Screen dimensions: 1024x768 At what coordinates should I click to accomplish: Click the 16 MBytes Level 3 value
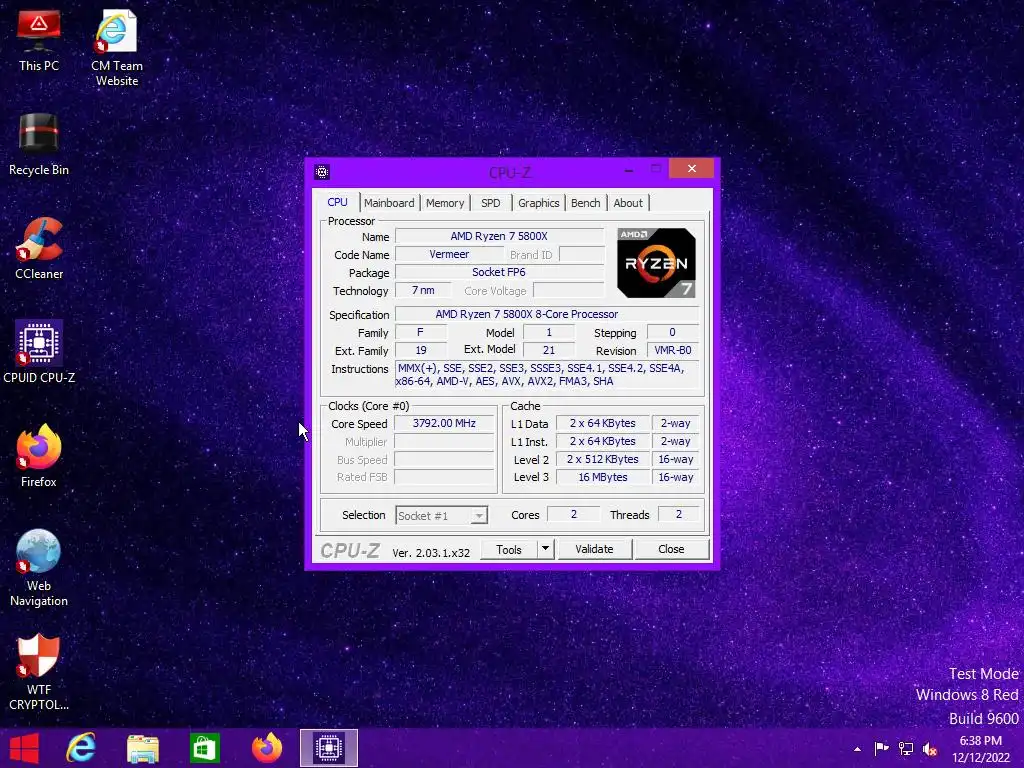point(603,477)
